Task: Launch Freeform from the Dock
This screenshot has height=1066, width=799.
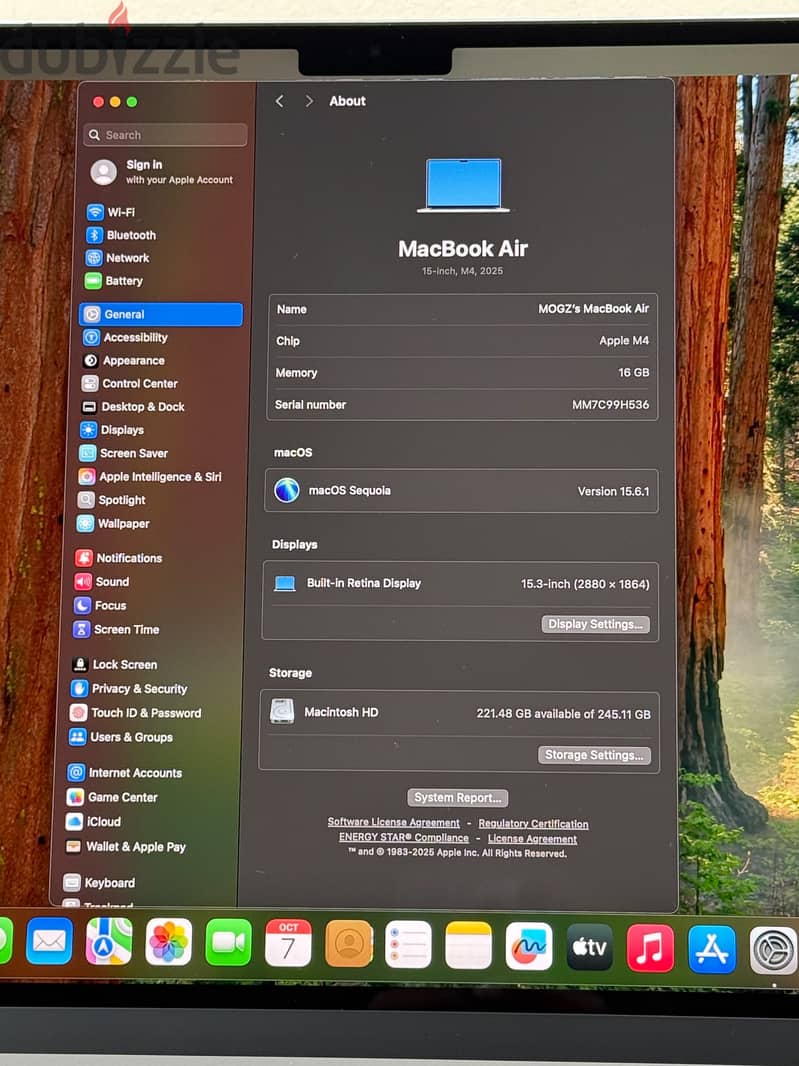Action: 529,946
